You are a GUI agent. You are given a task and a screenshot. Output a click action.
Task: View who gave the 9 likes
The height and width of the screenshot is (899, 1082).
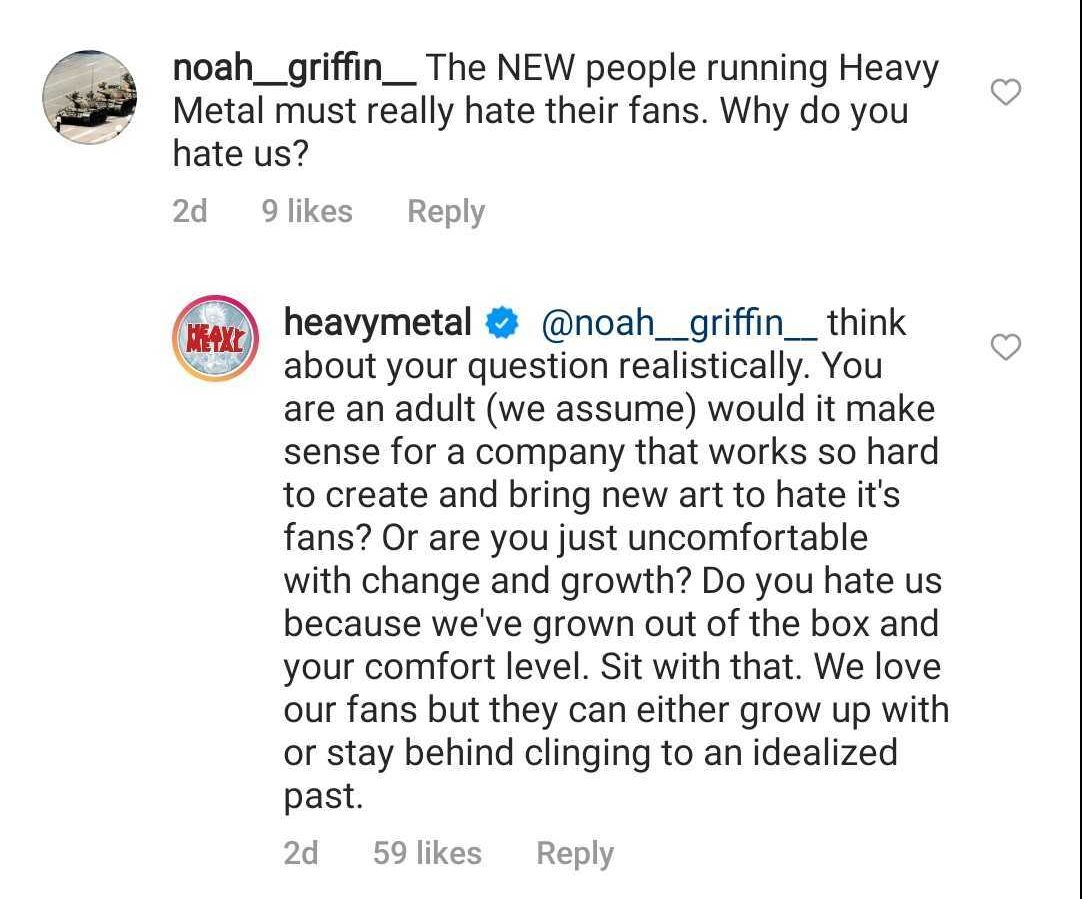point(307,211)
